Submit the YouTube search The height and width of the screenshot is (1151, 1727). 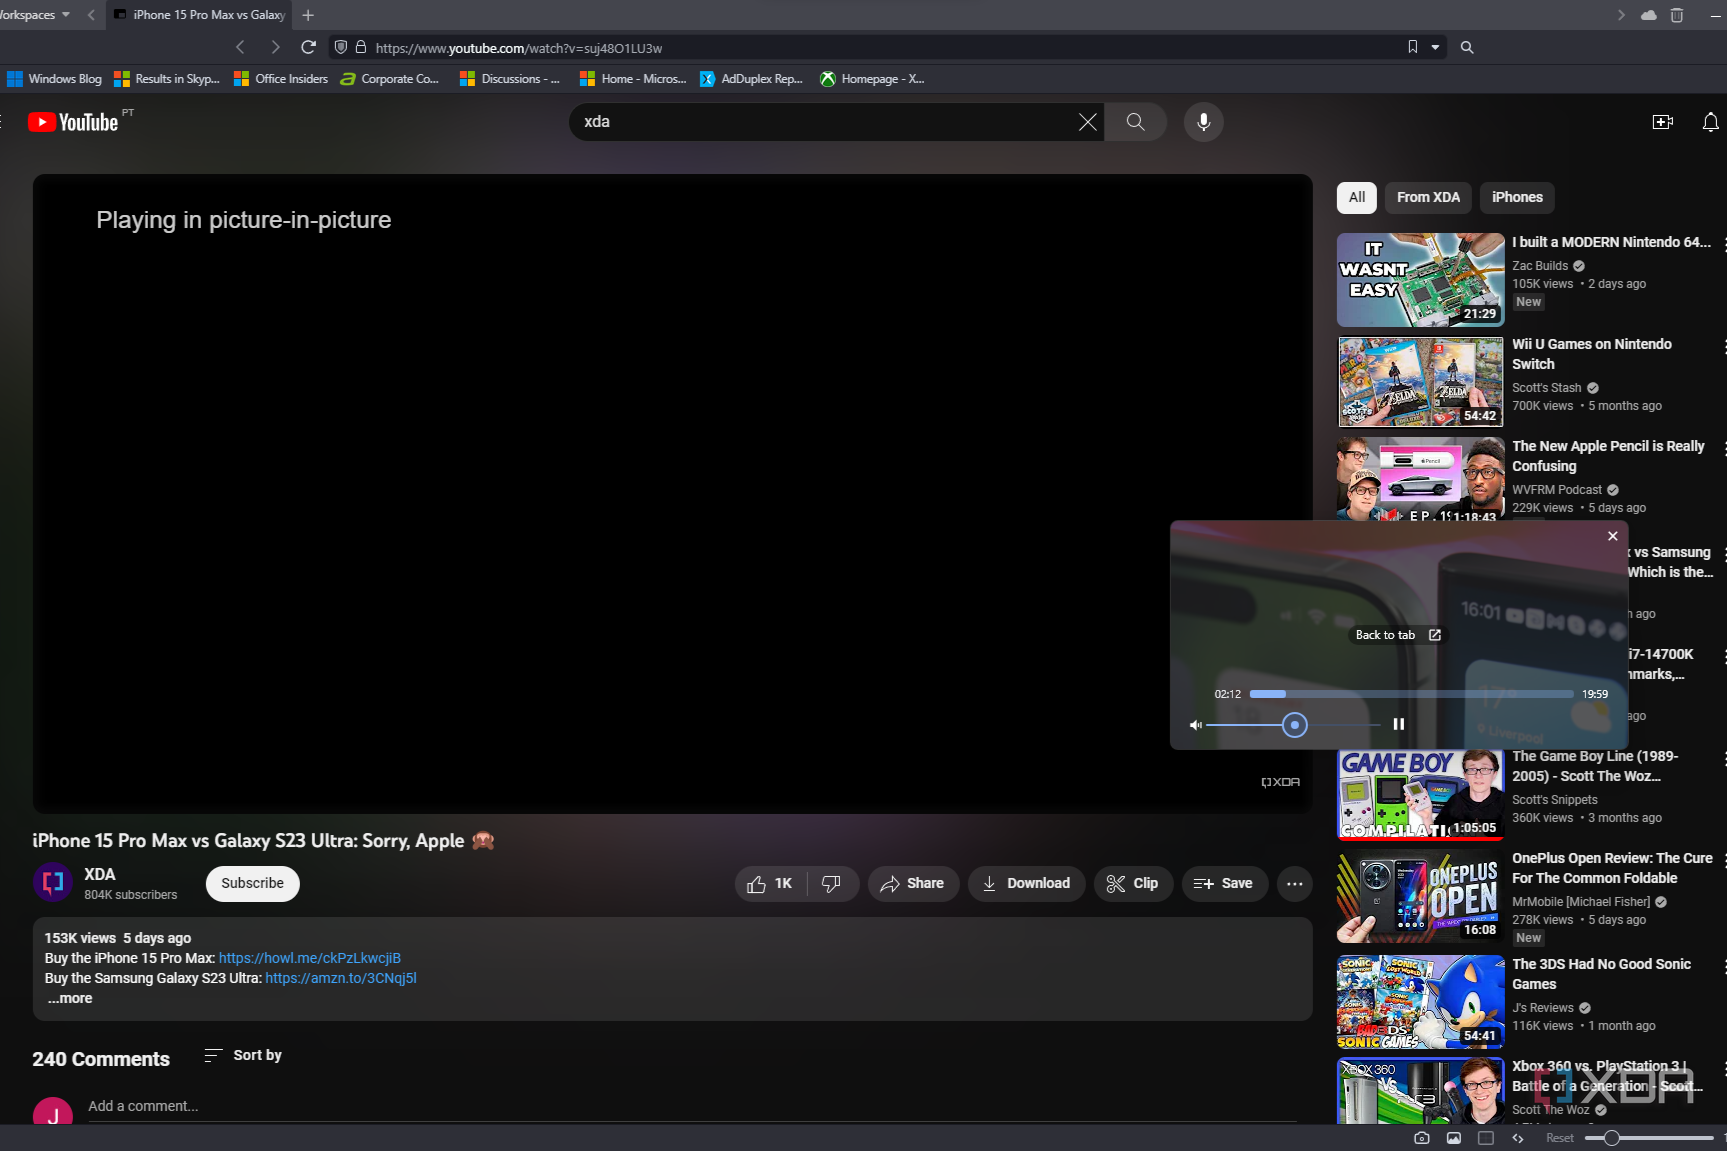1135,122
